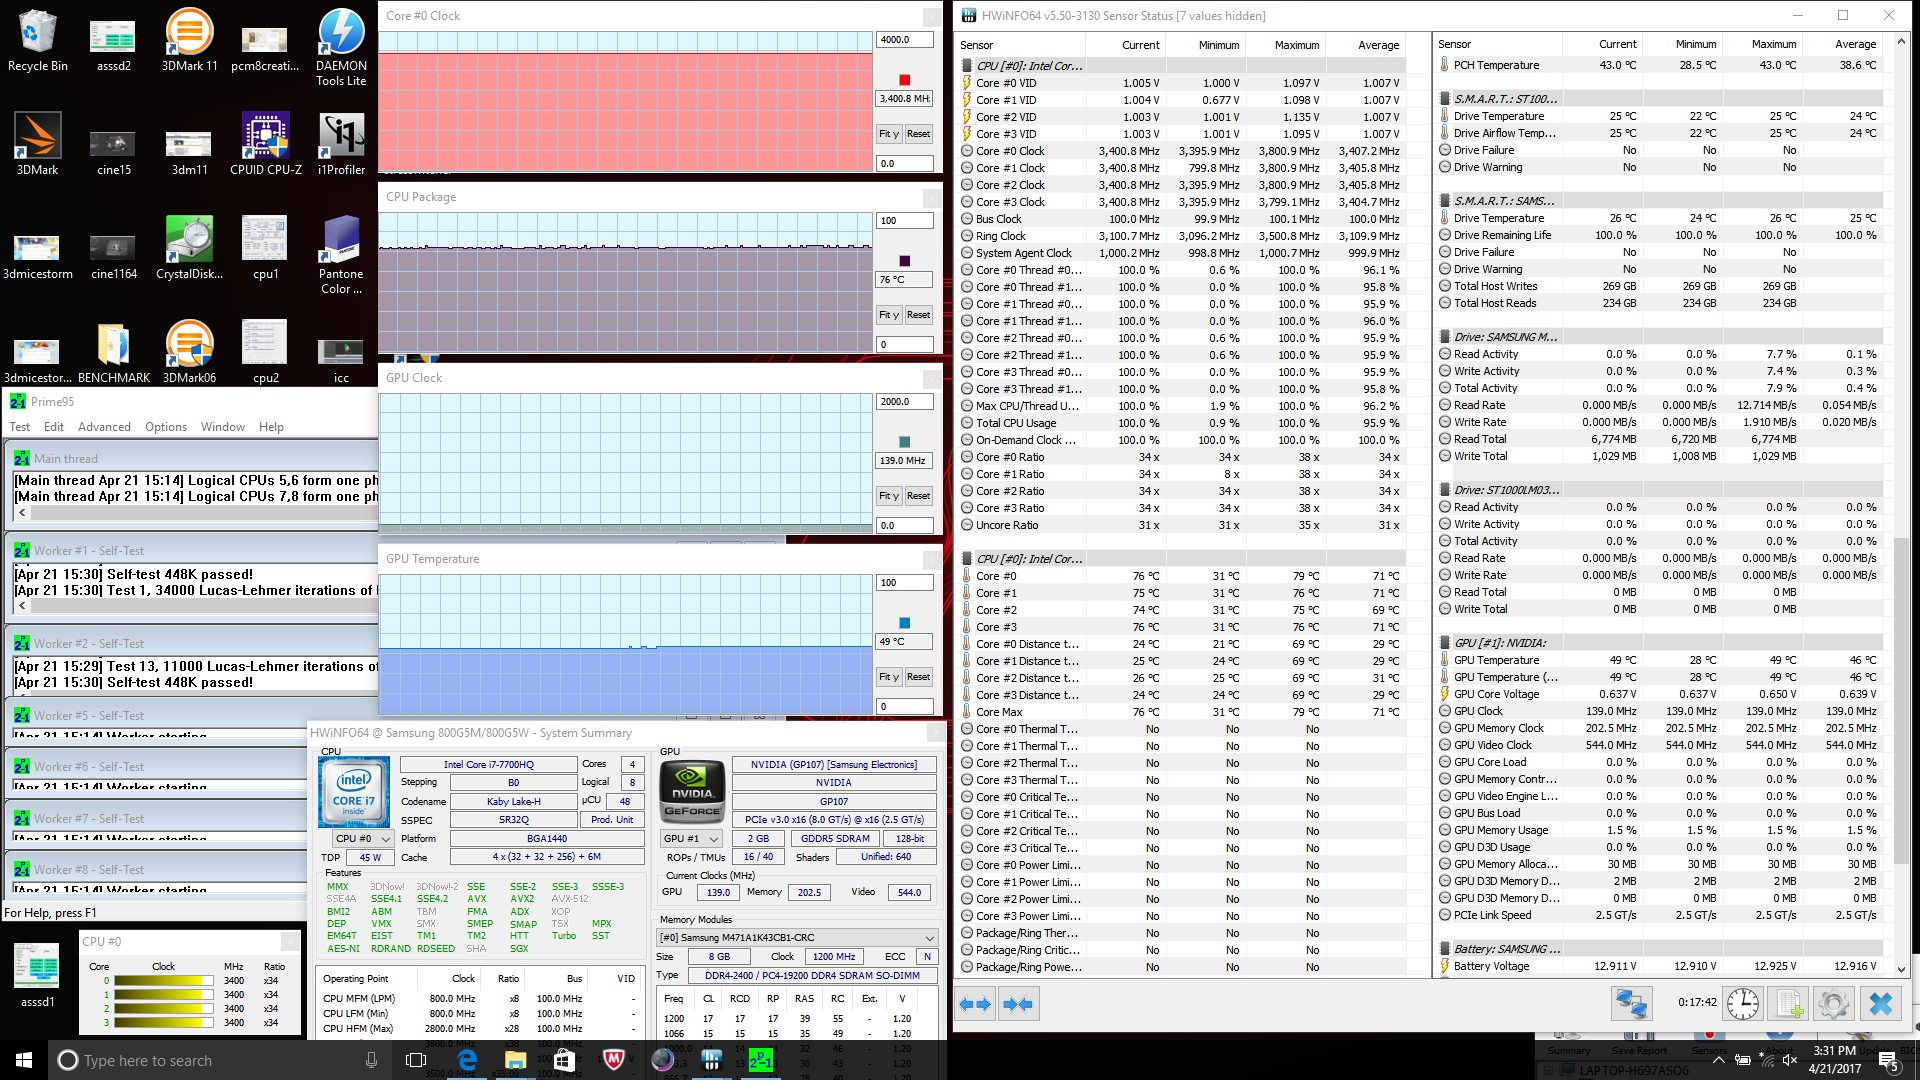
Task: Click Fit y in GPU Clock graph
Action: pos(889,496)
